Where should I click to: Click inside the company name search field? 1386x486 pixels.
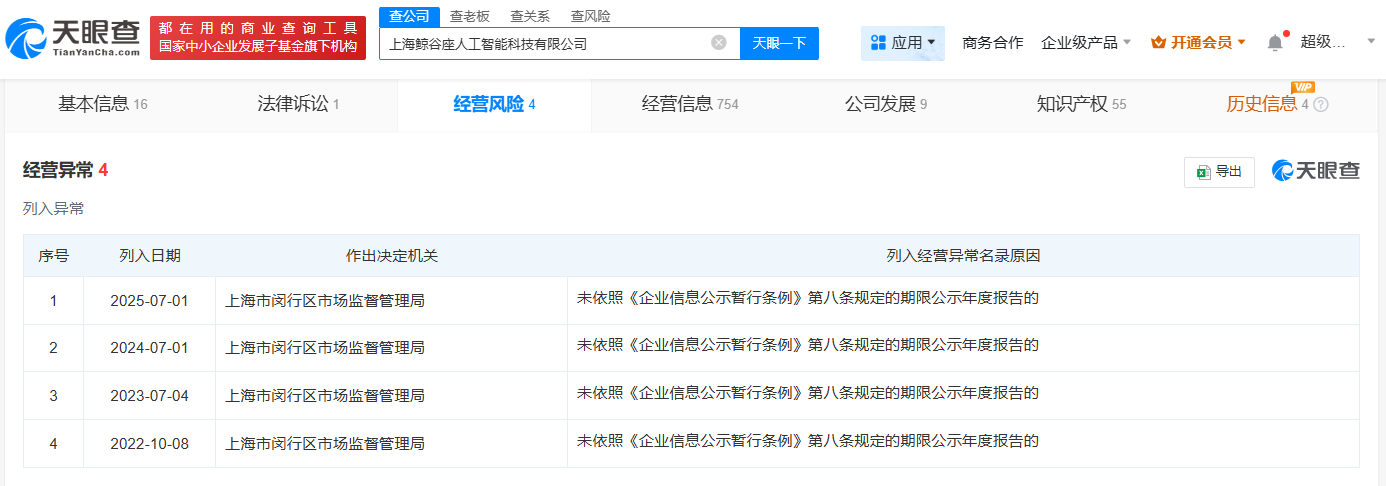pos(545,43)
